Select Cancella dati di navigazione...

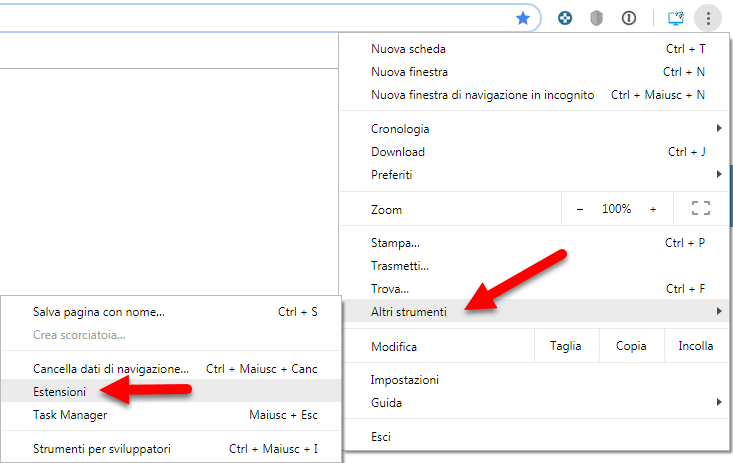(x=171, y=369)
